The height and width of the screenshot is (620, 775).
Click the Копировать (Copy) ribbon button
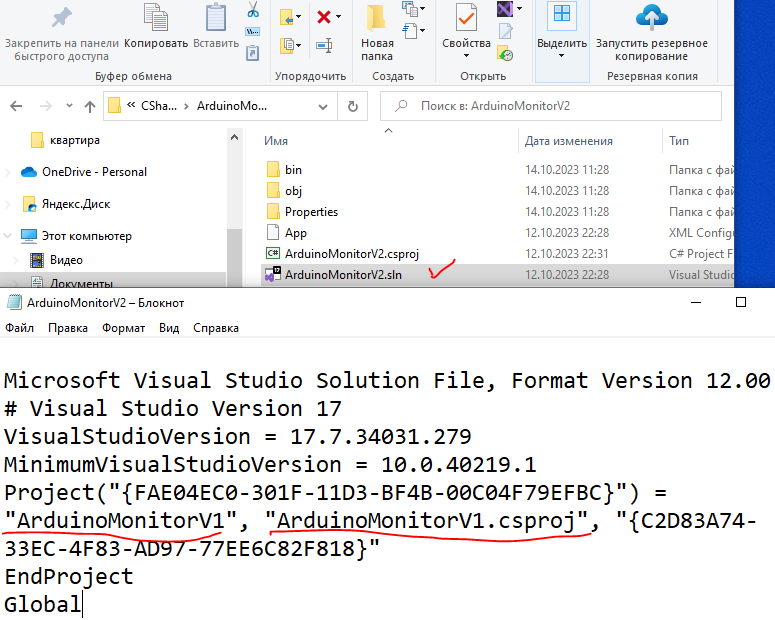click(x=156, y=27)
